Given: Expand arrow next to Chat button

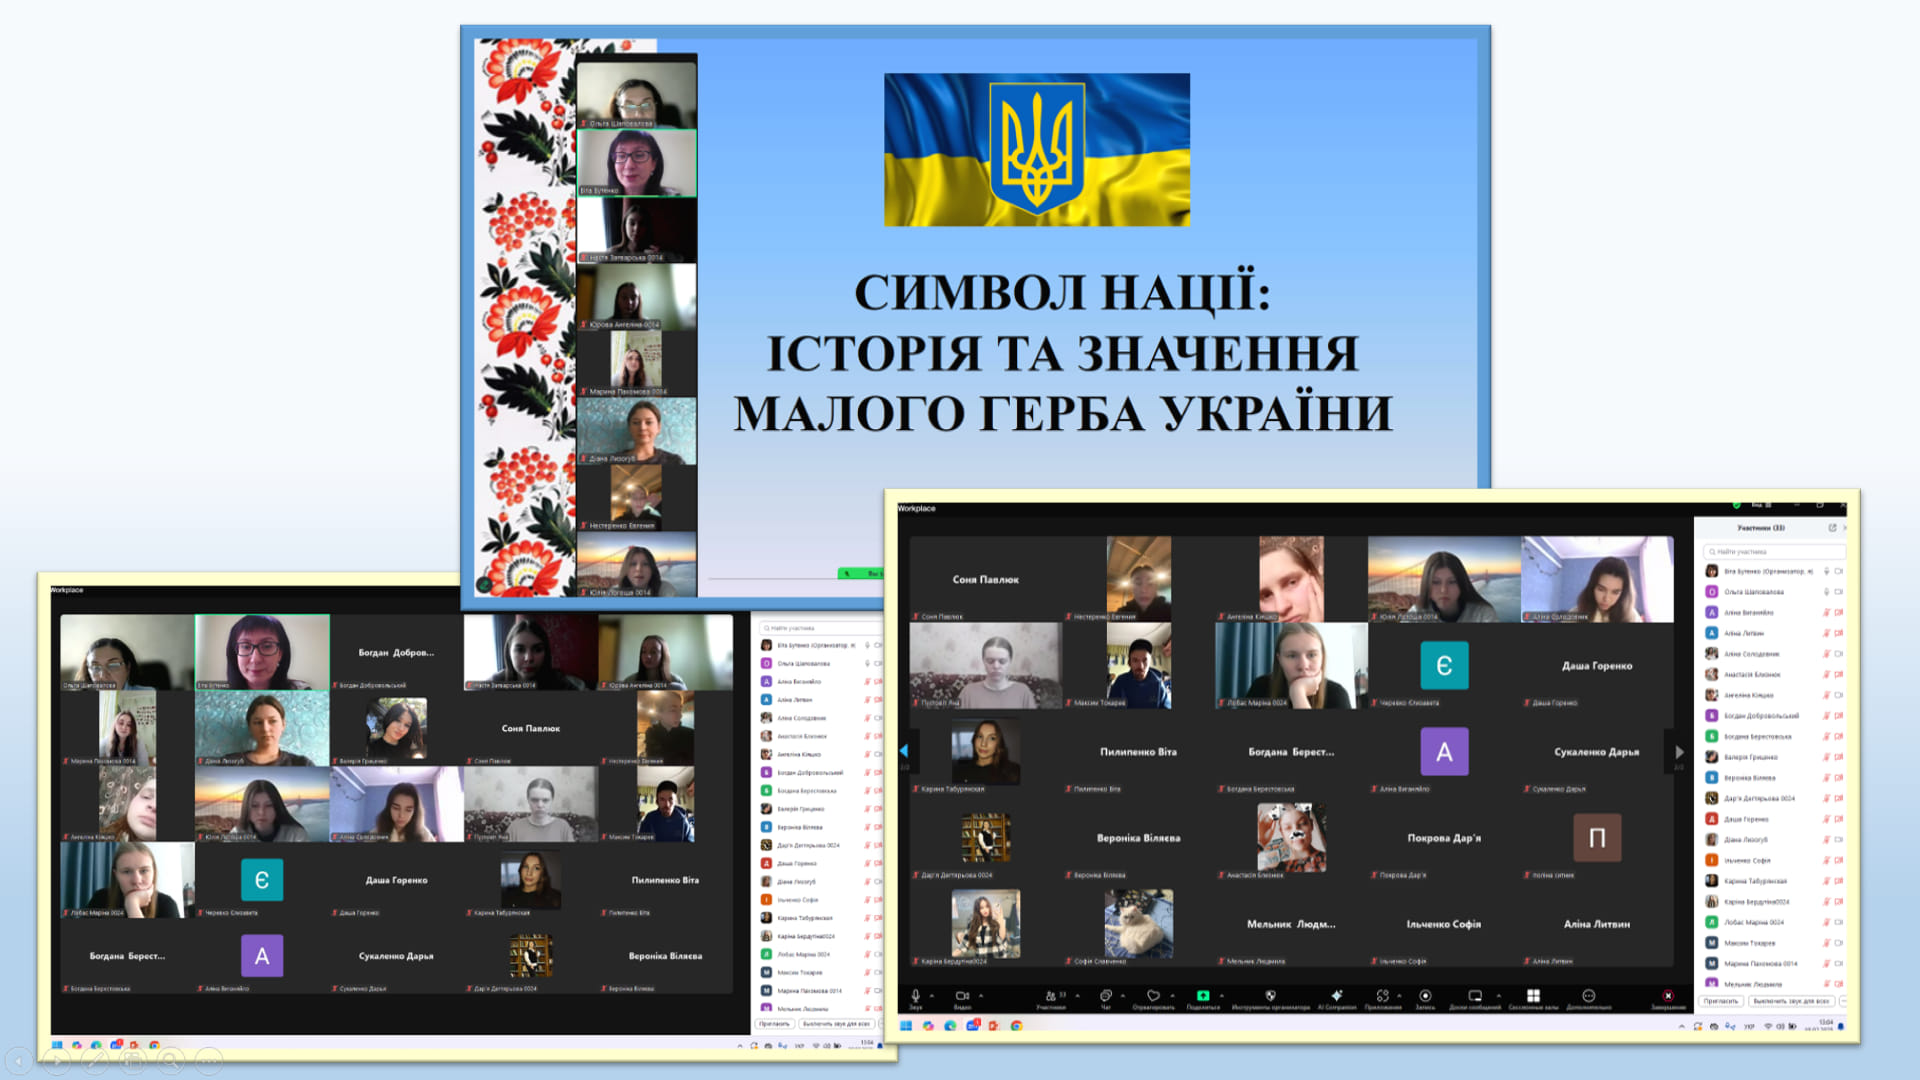Looking at the screenshot, I should pos(1123,996).
